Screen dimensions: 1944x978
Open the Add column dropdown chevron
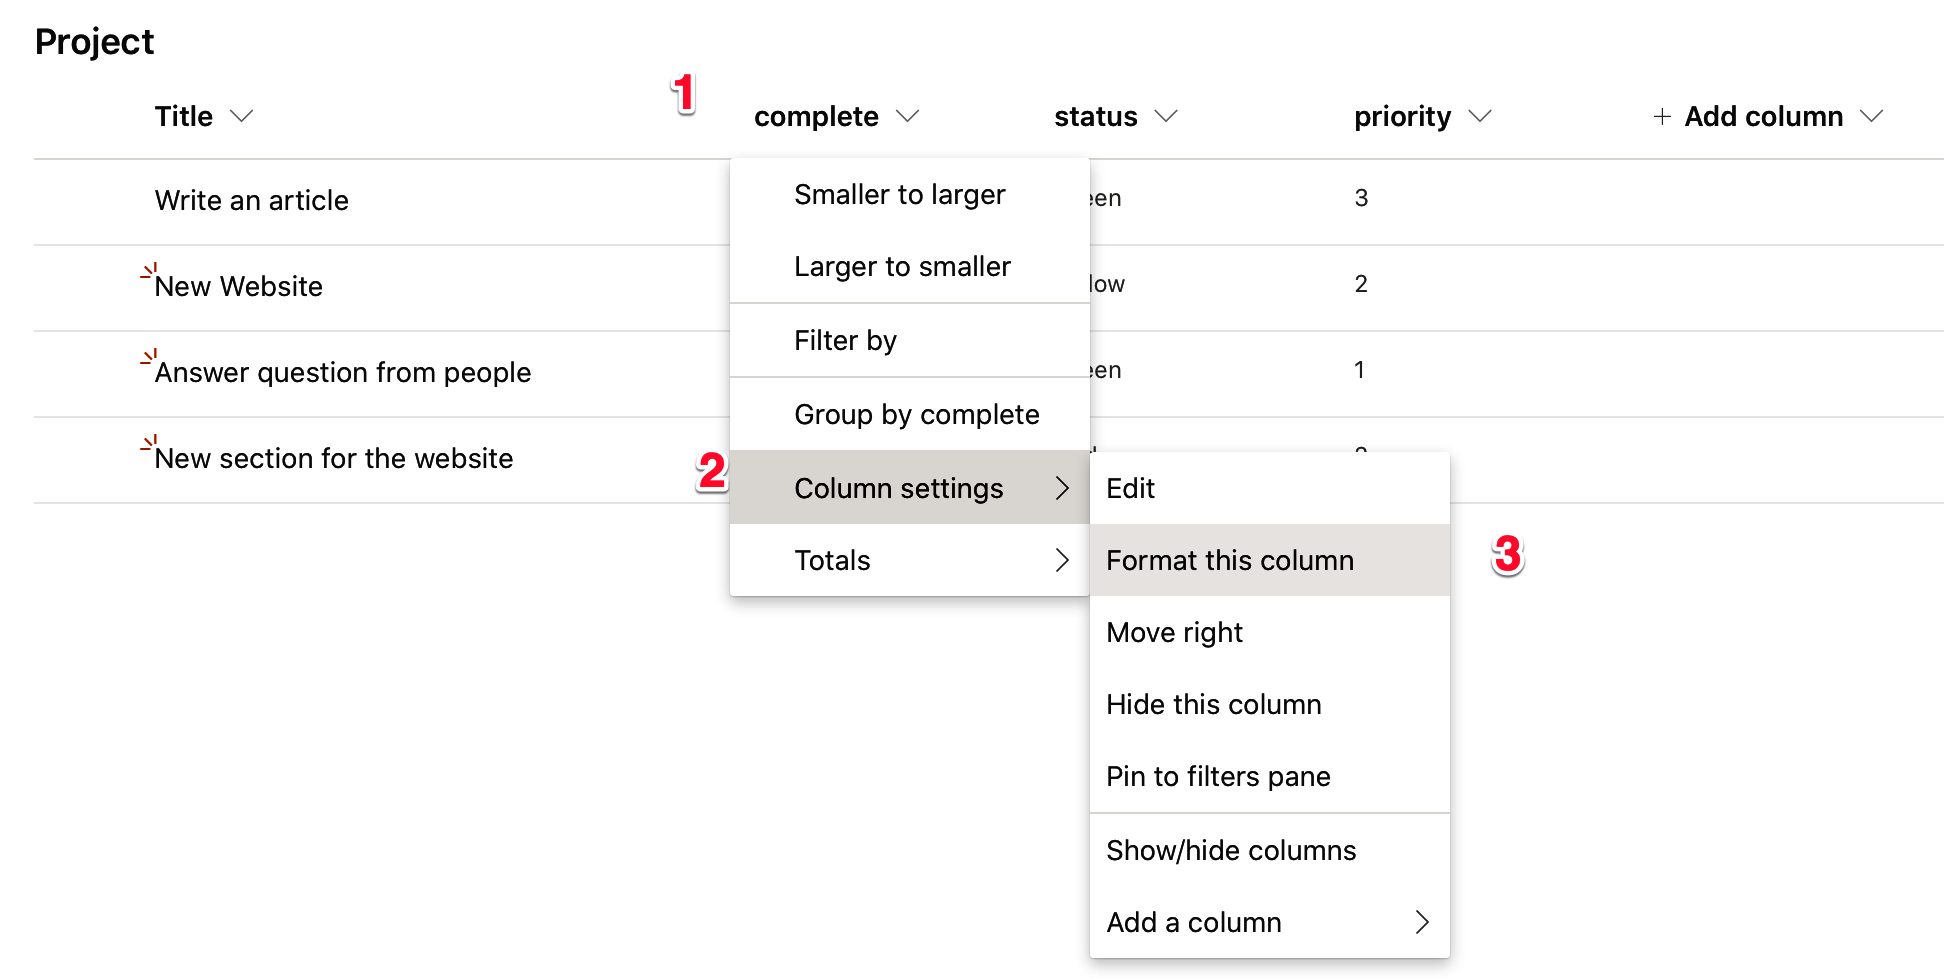click(1872, 116)
